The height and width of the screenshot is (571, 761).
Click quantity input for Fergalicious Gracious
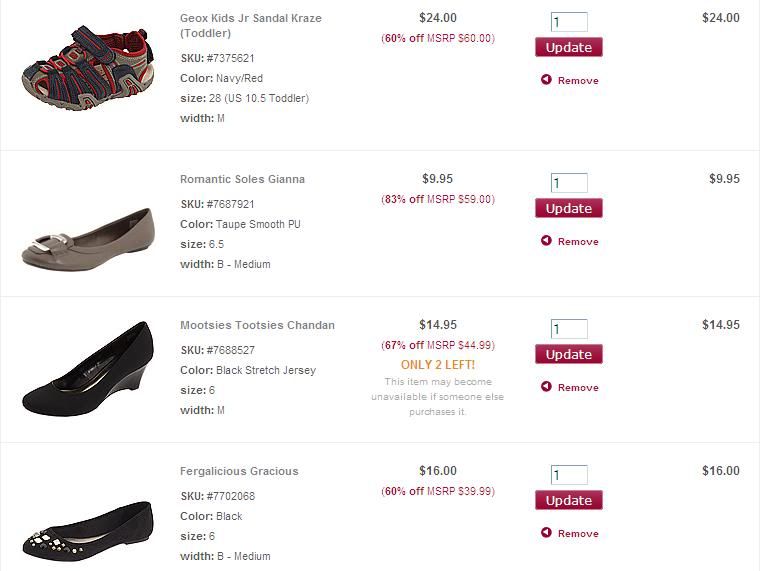pyautogui.click(x=569, y=475)
